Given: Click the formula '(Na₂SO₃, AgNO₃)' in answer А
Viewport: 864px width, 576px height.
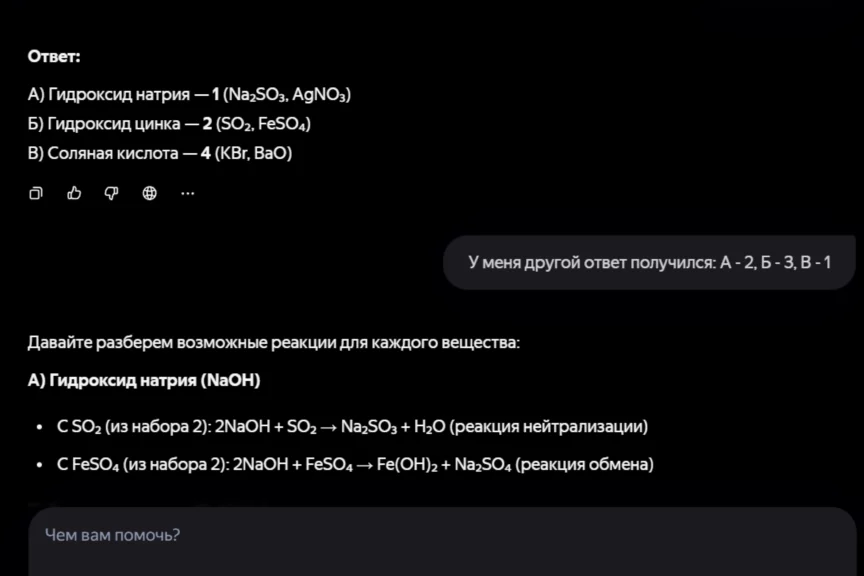Looking at the screenshot, I should 287,95.
